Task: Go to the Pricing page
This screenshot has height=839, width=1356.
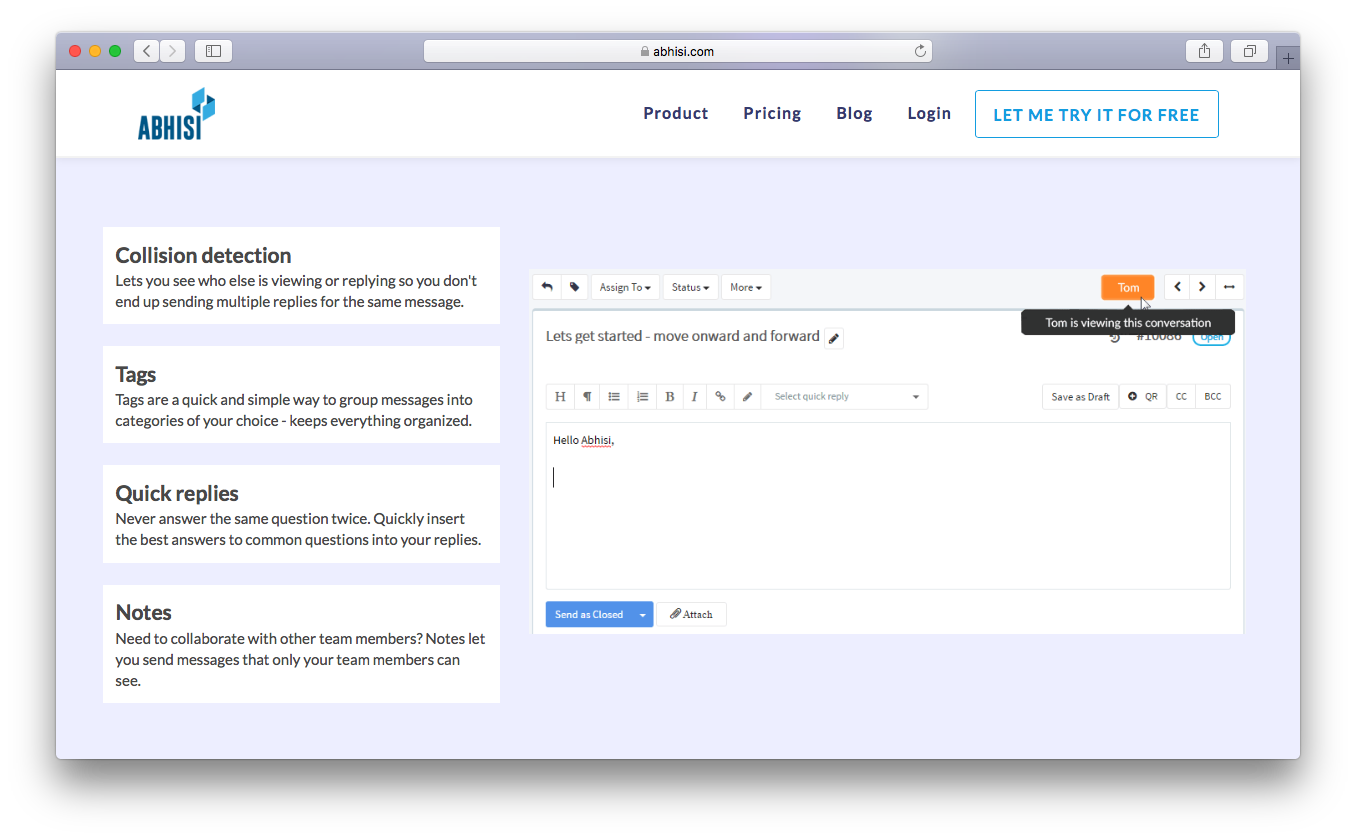Action: (x=772, y=114)
